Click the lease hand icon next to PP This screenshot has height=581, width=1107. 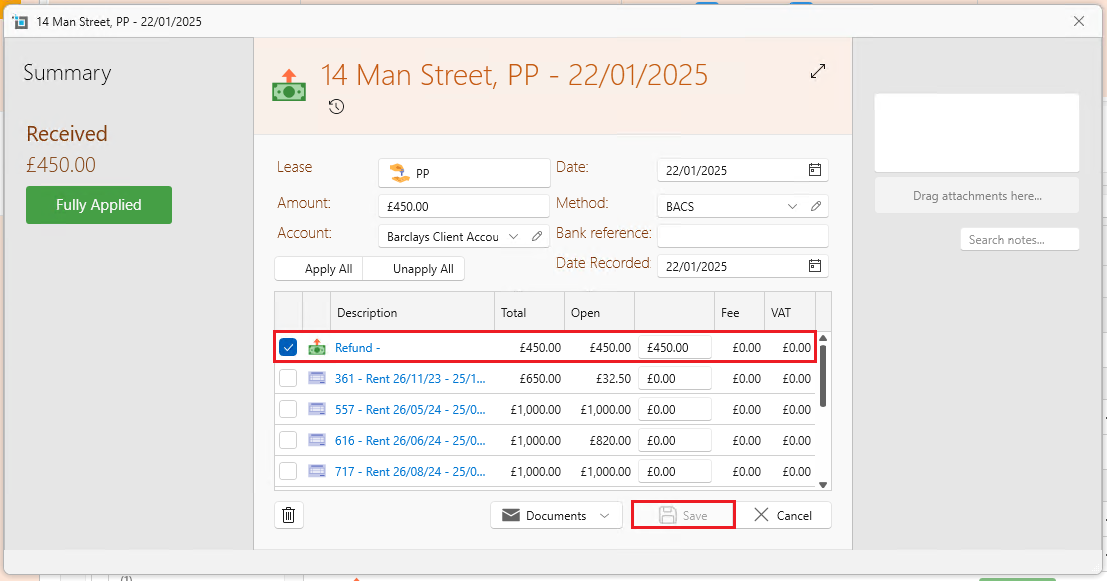(400, 173)
